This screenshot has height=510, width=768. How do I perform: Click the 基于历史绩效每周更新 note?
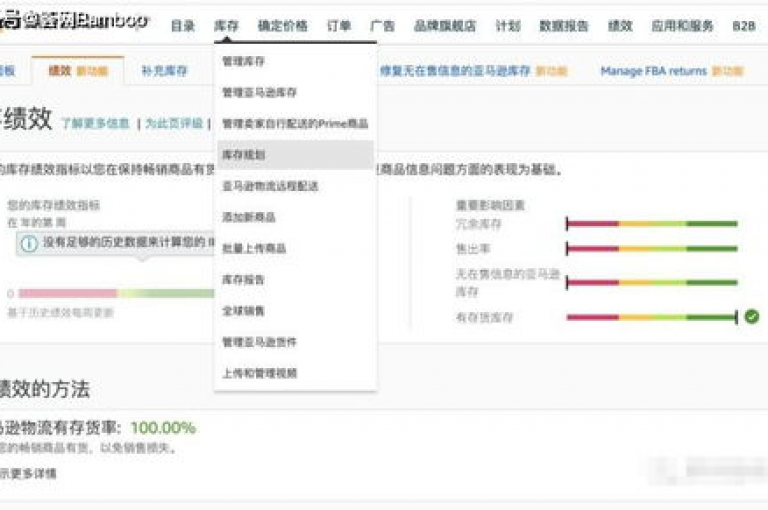click(60, 313)
